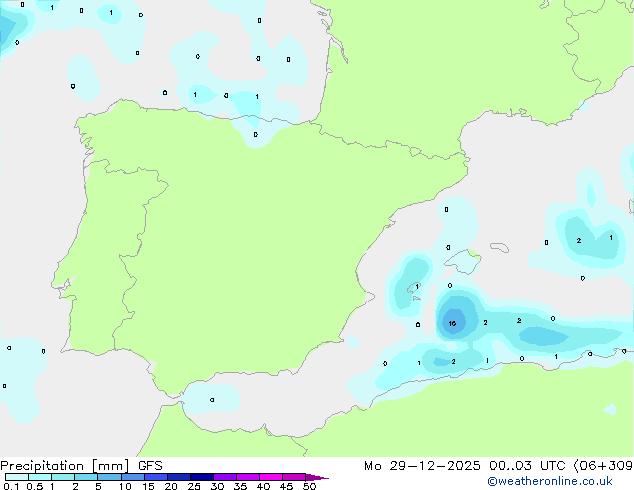634x490 pixels.
Task: Click the "25" legend scale label
Action: (194, 486)
